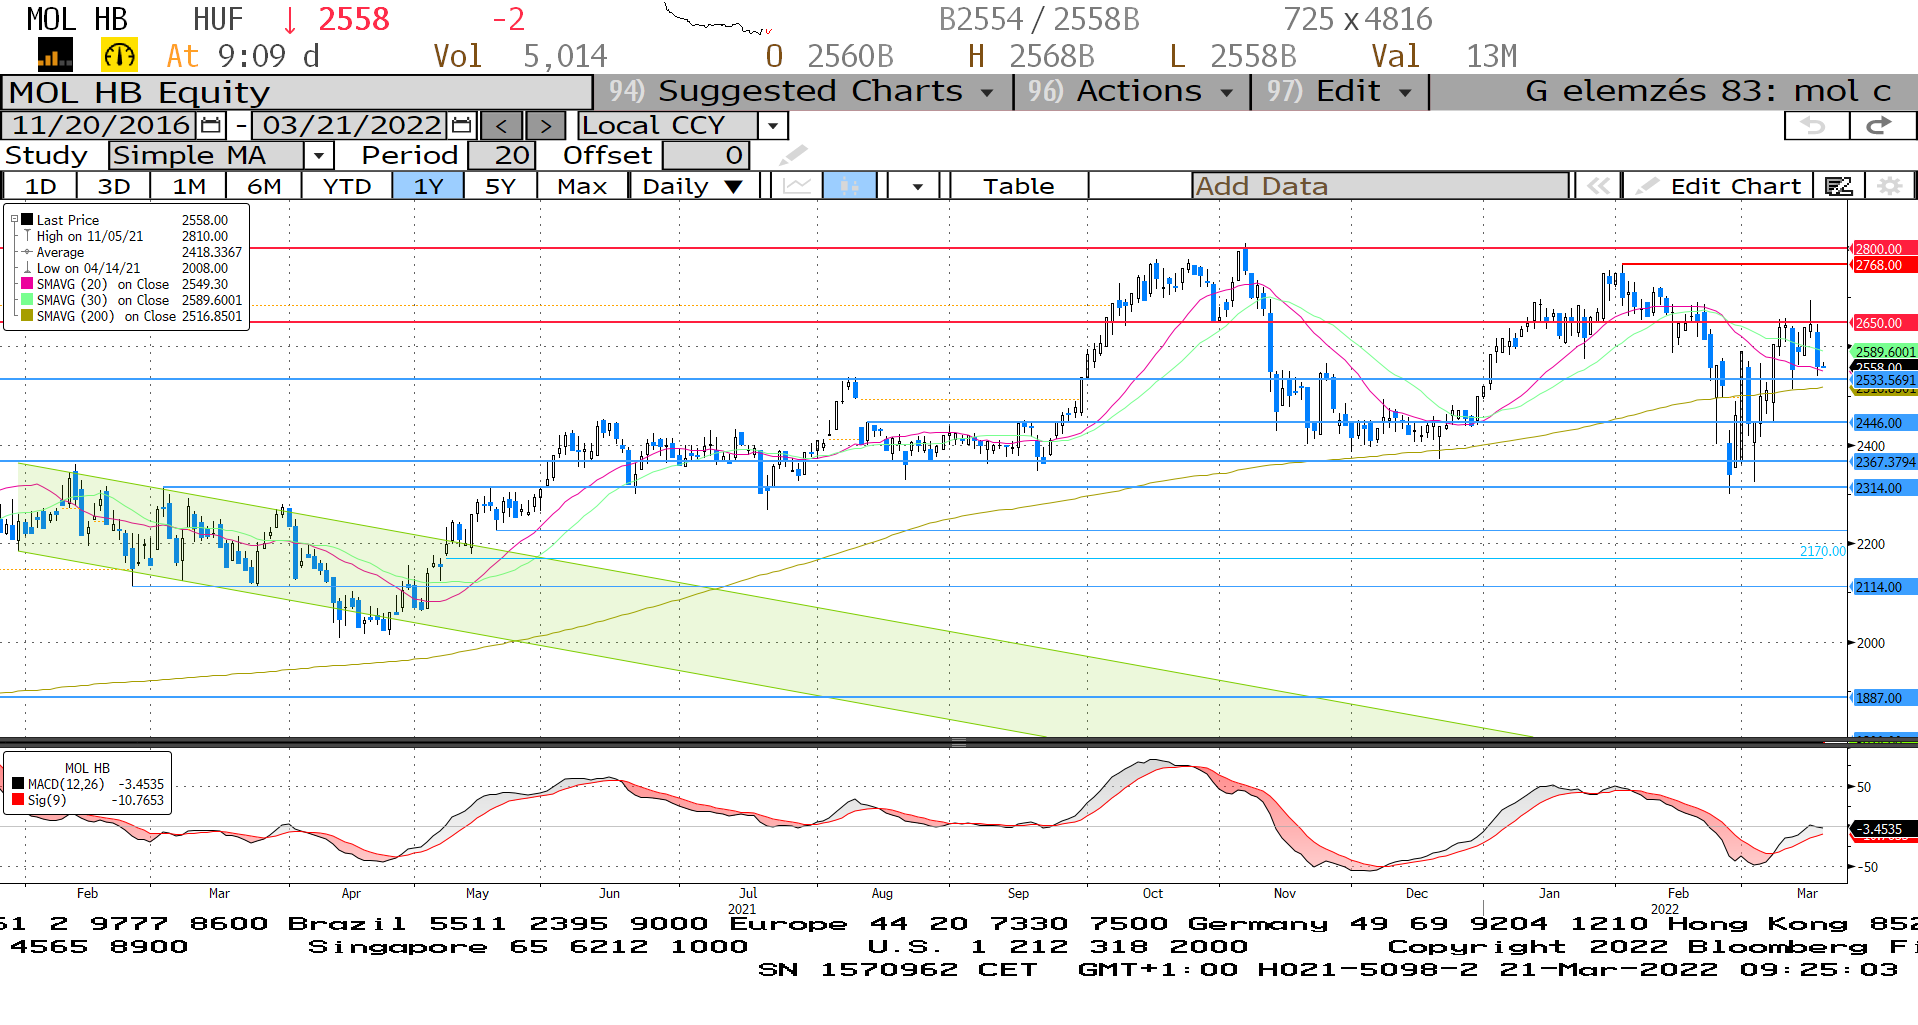Click the double-left chevron collapse icon
Image resolution: width=1918 pixels, height=1025 pixels.
tap(1598, 186)
